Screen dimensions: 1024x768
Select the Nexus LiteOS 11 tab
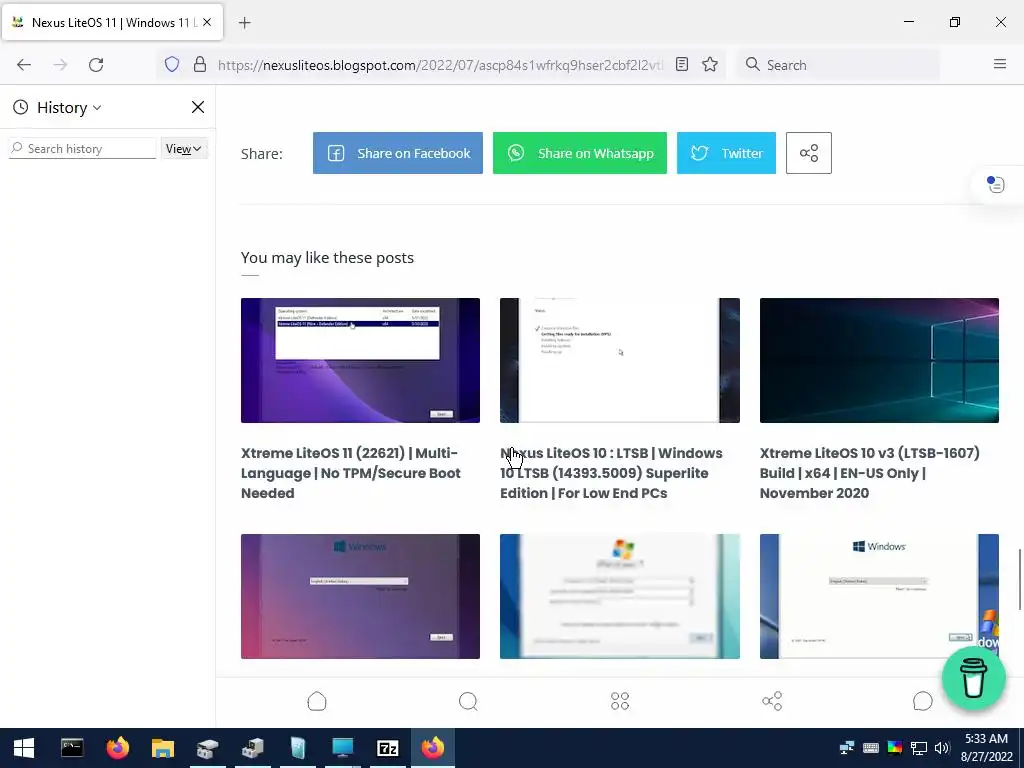(112, 22)
